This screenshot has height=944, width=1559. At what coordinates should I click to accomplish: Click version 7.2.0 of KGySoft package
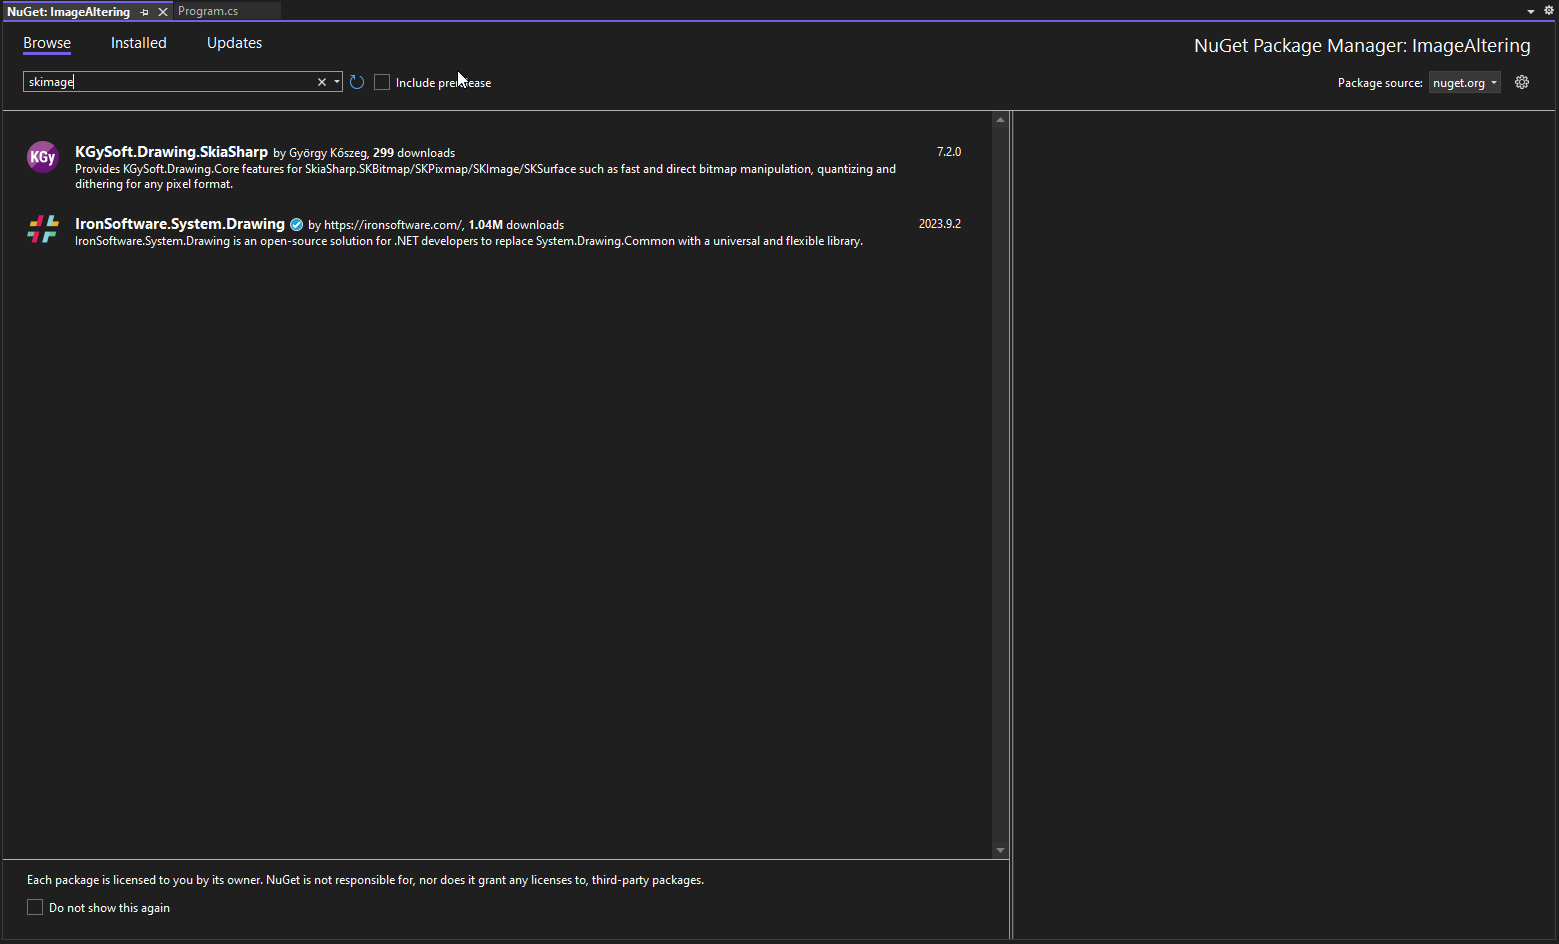949,152
